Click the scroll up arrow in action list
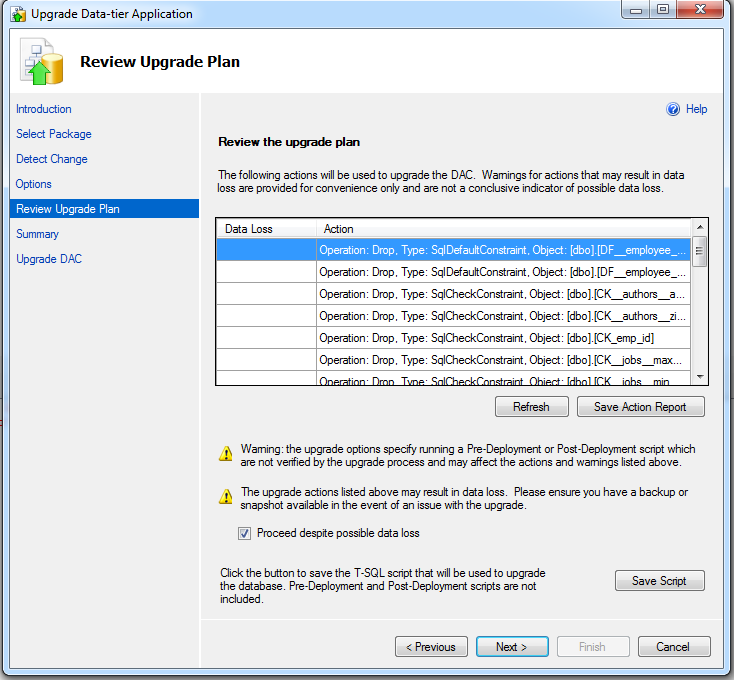The height and width of the screenshot is (680, 734). (700, 227)
